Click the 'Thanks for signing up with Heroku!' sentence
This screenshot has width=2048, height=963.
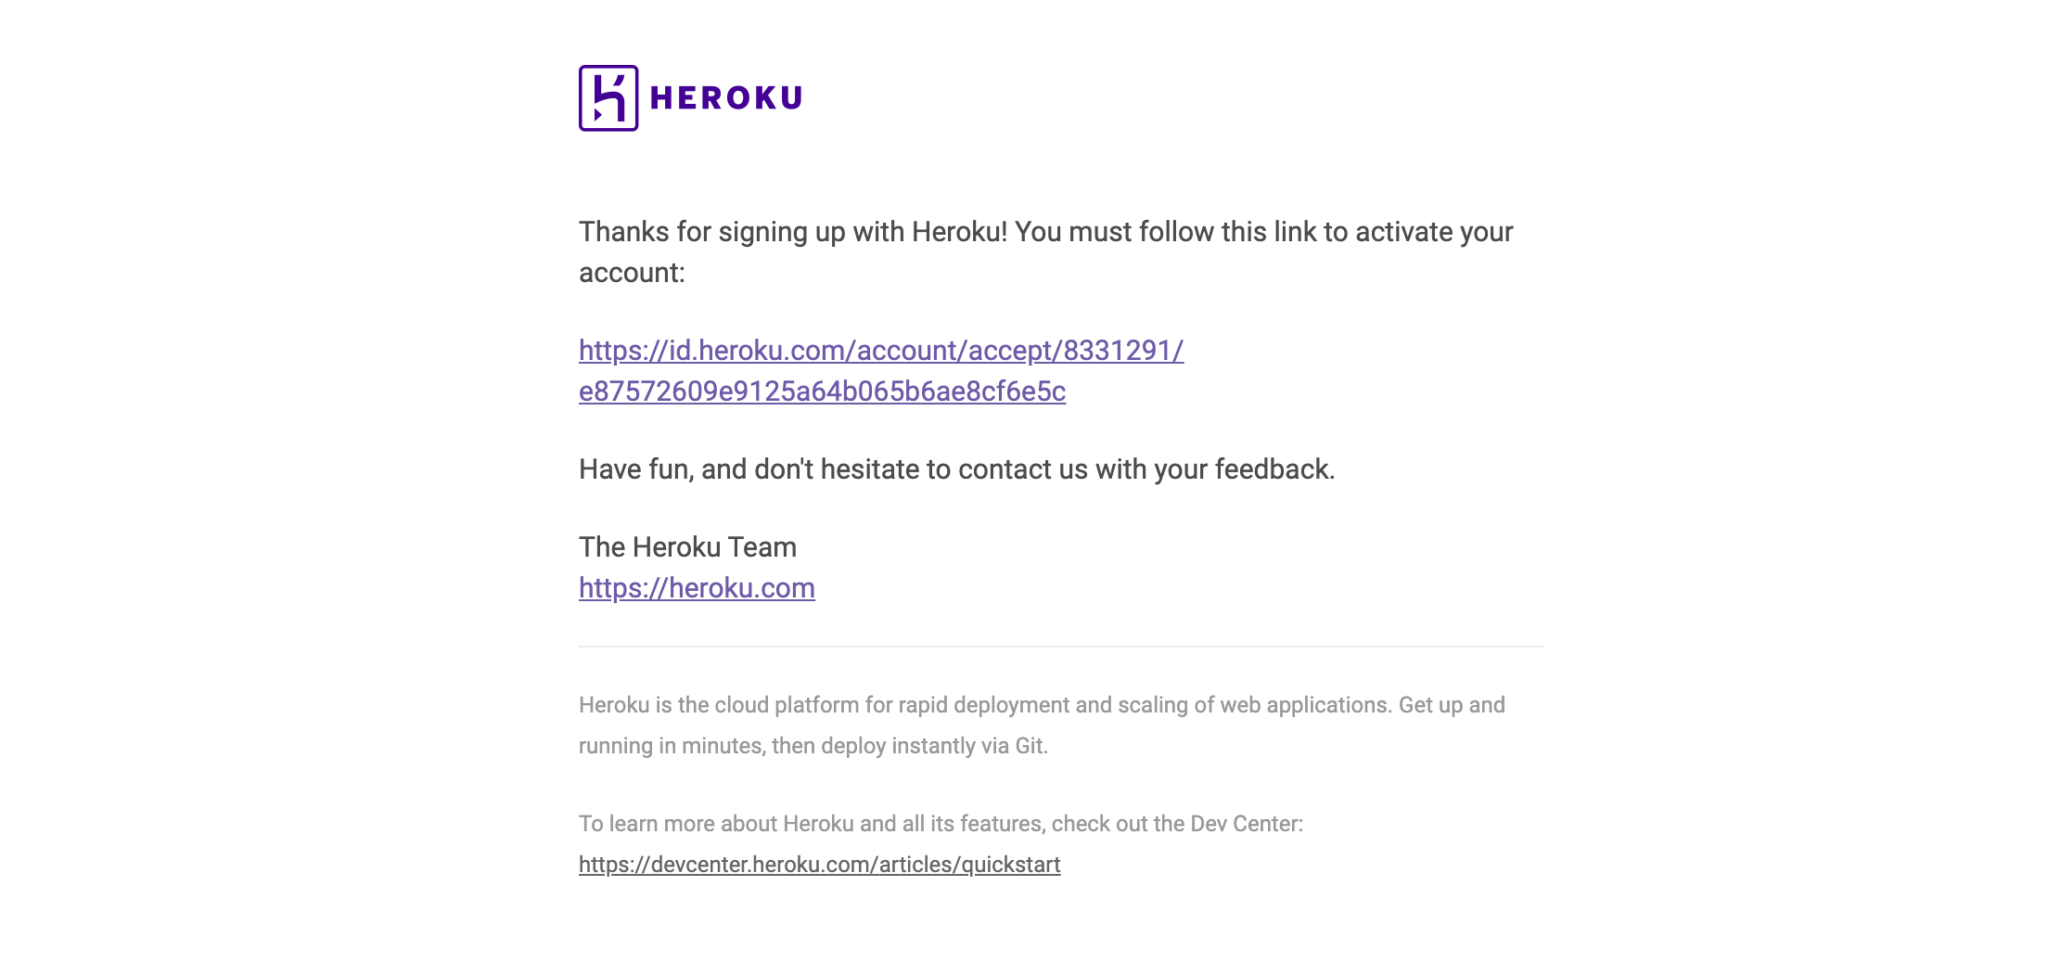(x=793, y=232)
